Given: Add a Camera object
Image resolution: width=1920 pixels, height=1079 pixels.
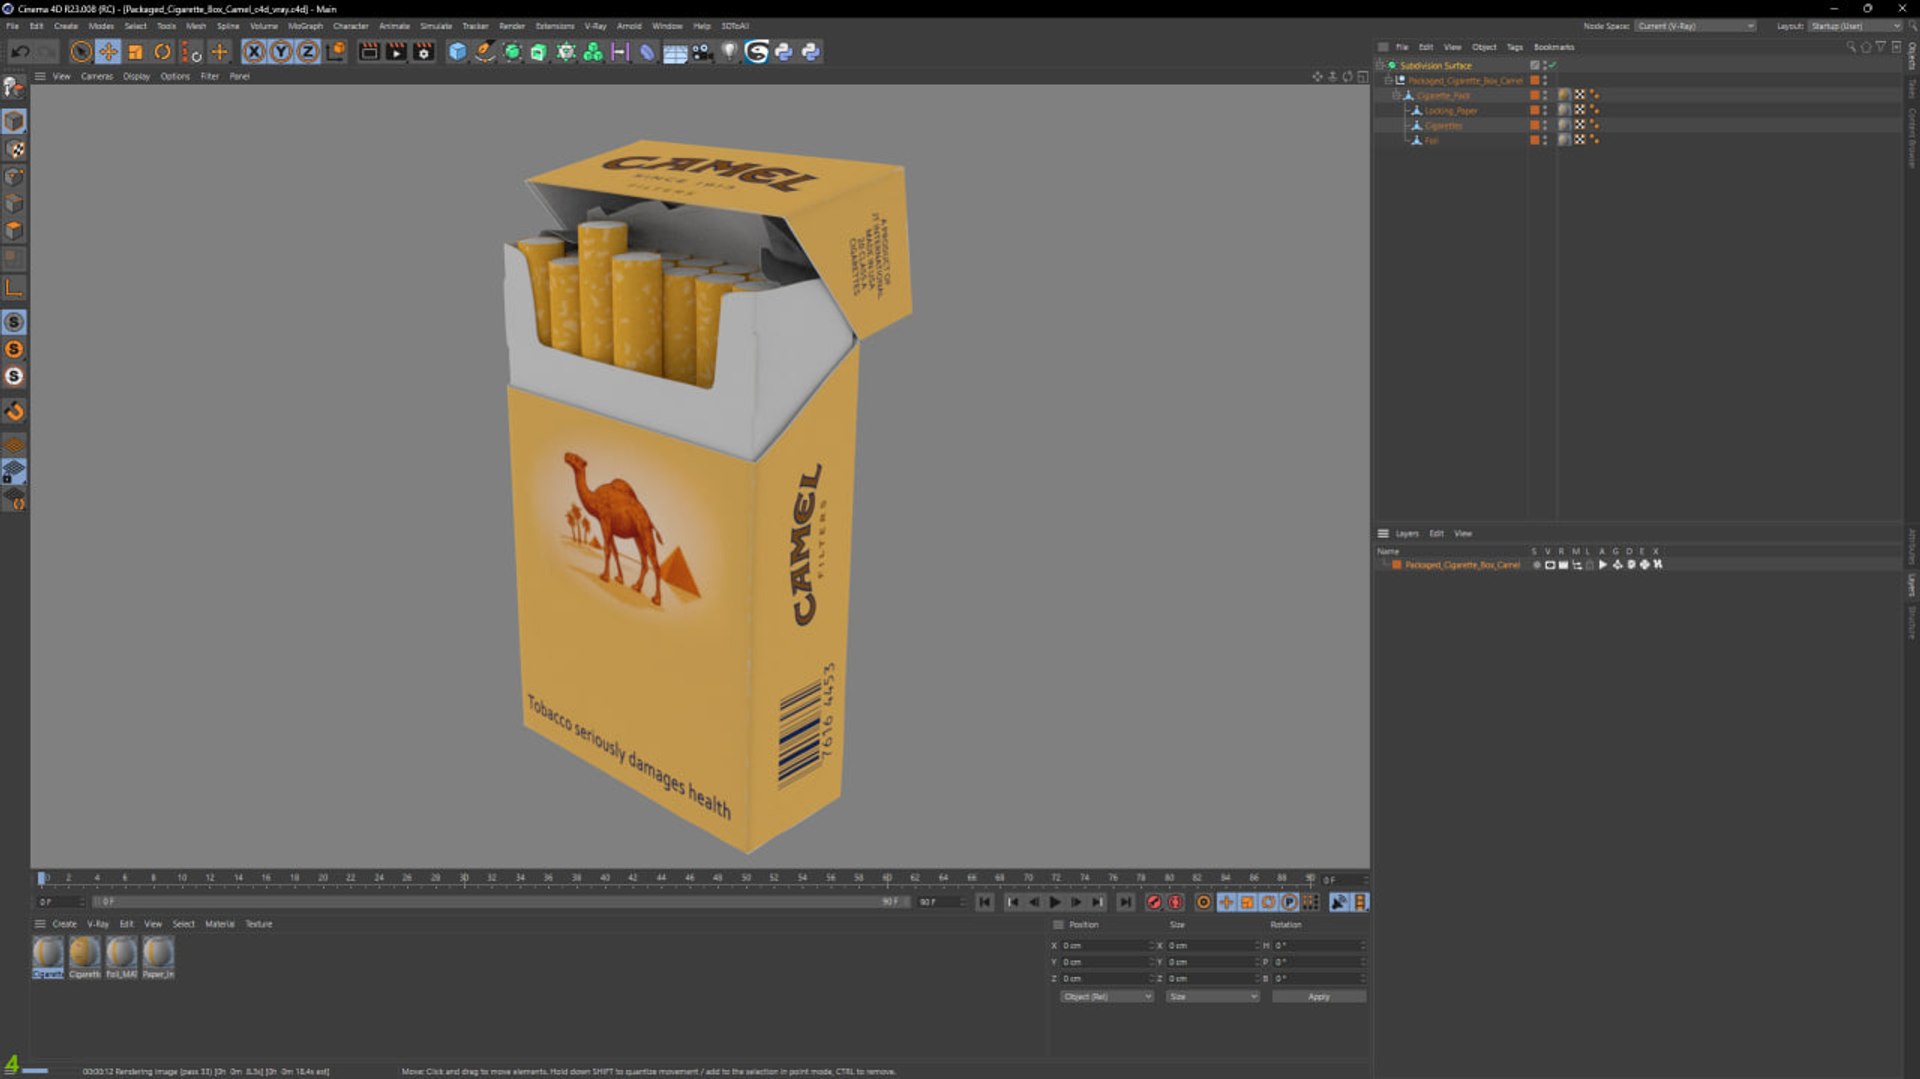Looking at the screenshot, I should pyautogui.click(x=702, y=52).
